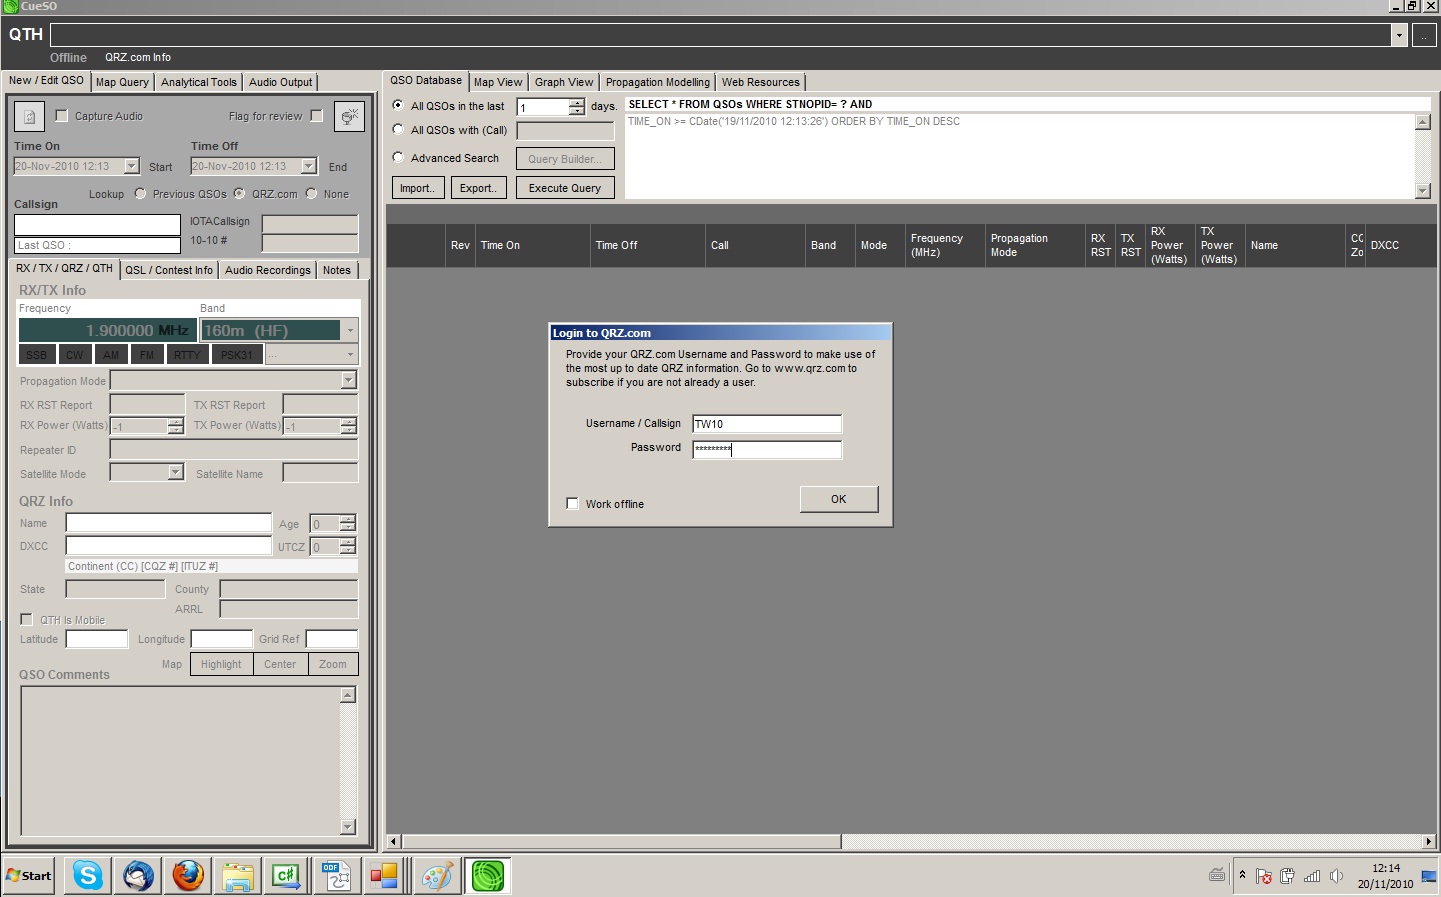
Task: Expand the Propagation Mode dropdown
Action: (348, 380)
